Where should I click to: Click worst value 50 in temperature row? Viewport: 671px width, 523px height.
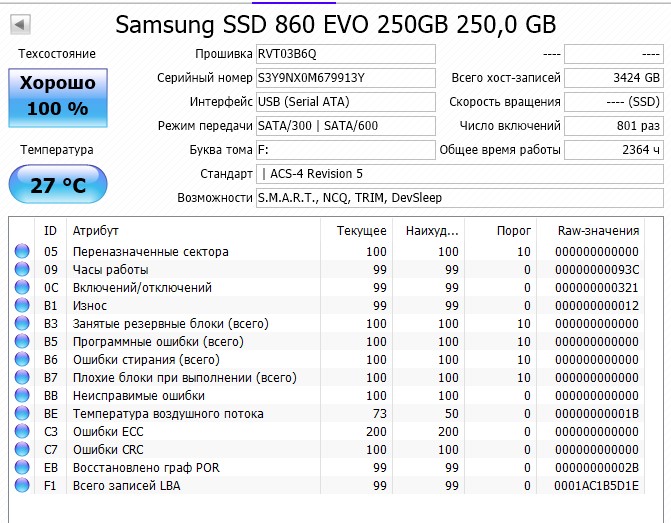point(451,414)
